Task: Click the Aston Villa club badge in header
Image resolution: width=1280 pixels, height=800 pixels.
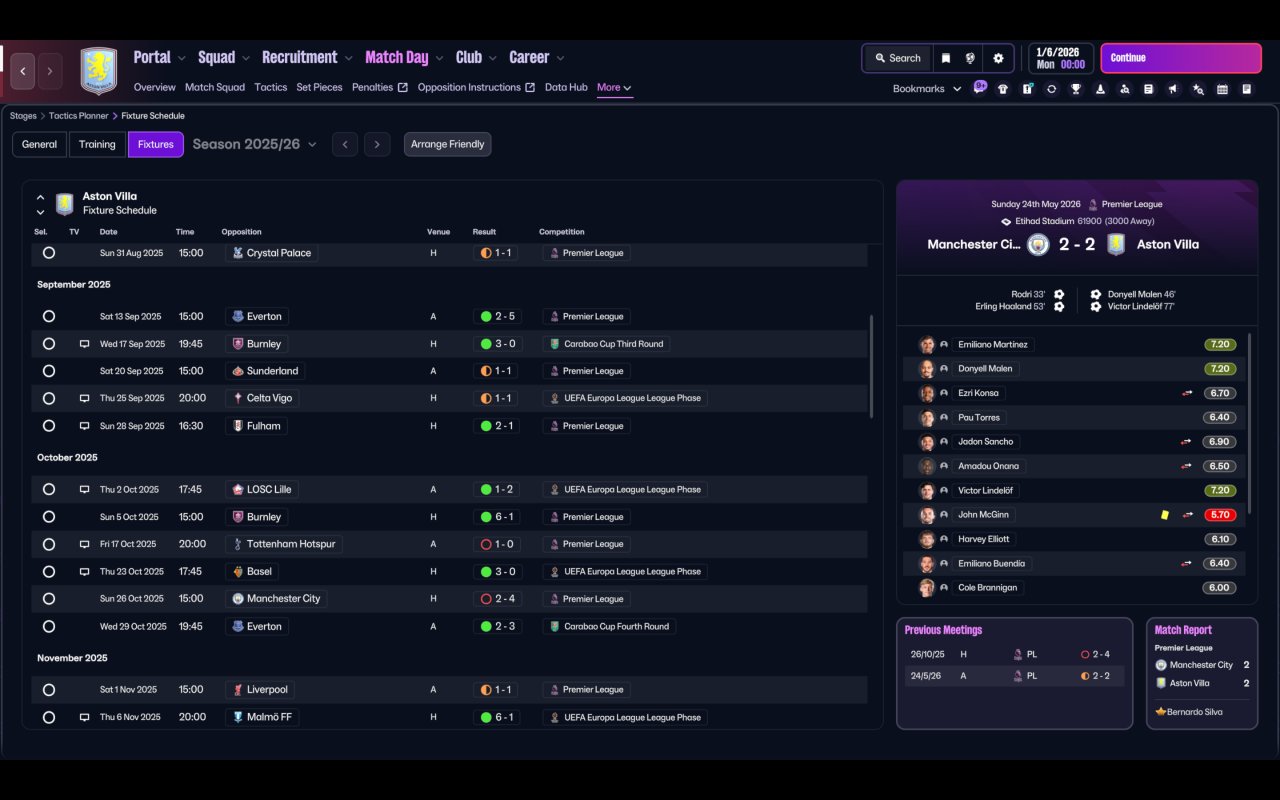Action: (98, 71)
